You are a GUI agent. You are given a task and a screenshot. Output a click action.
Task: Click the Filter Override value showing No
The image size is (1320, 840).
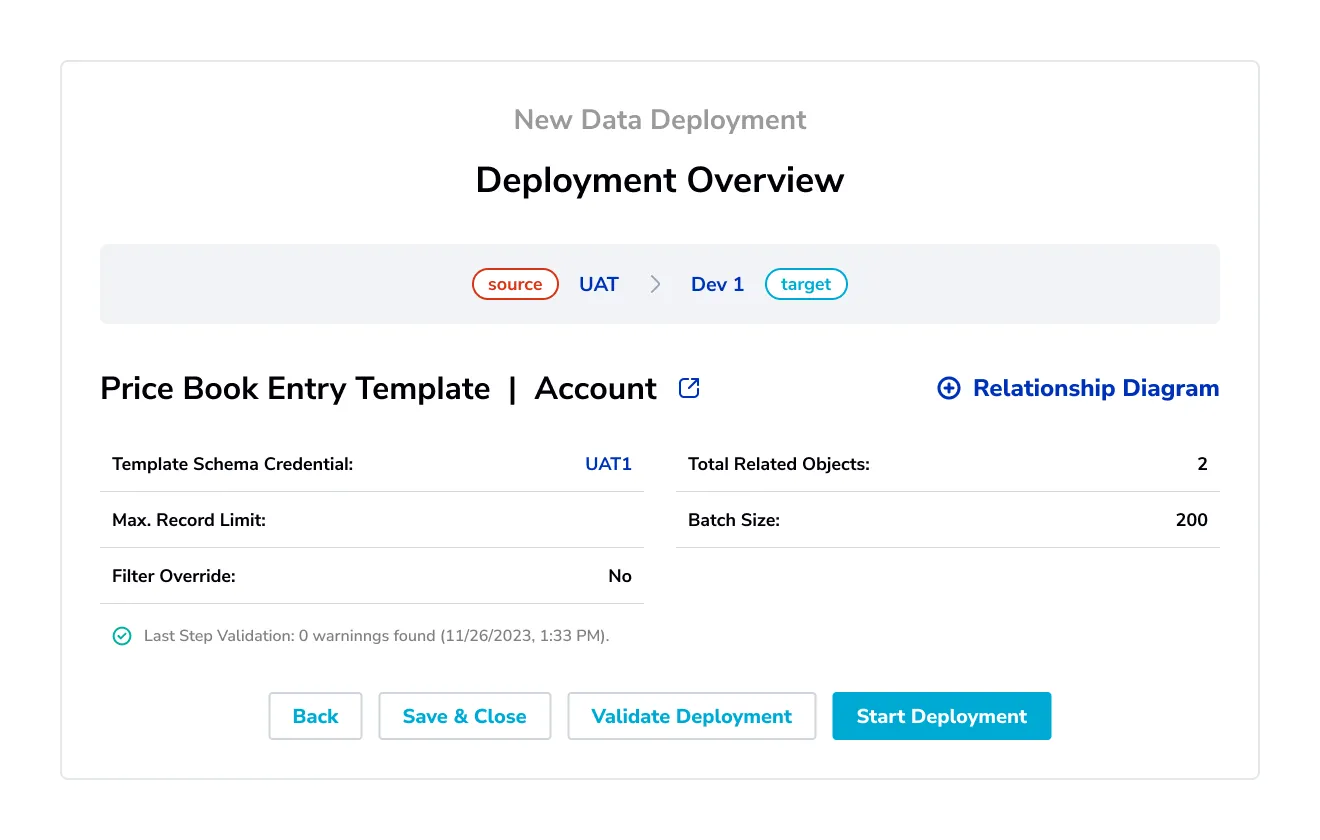pyautogui.click(x=620, y=576)
